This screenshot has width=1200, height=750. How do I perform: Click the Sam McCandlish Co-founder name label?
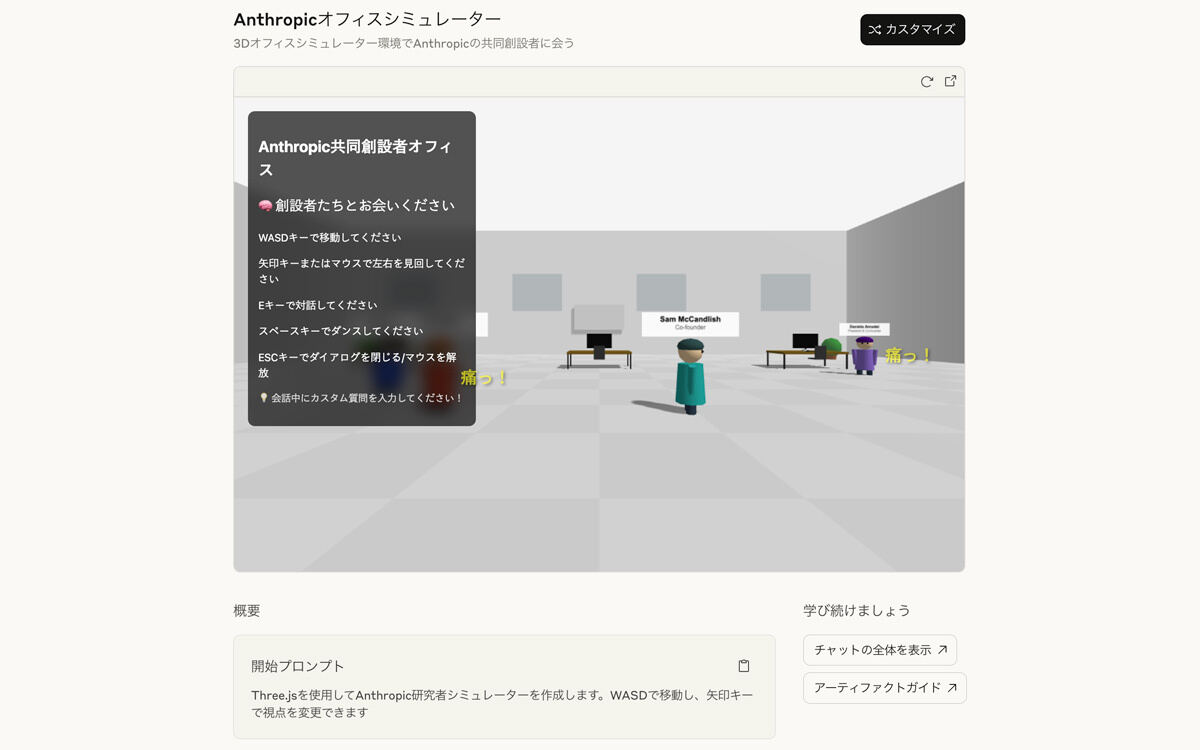click(x=690, y=323)
